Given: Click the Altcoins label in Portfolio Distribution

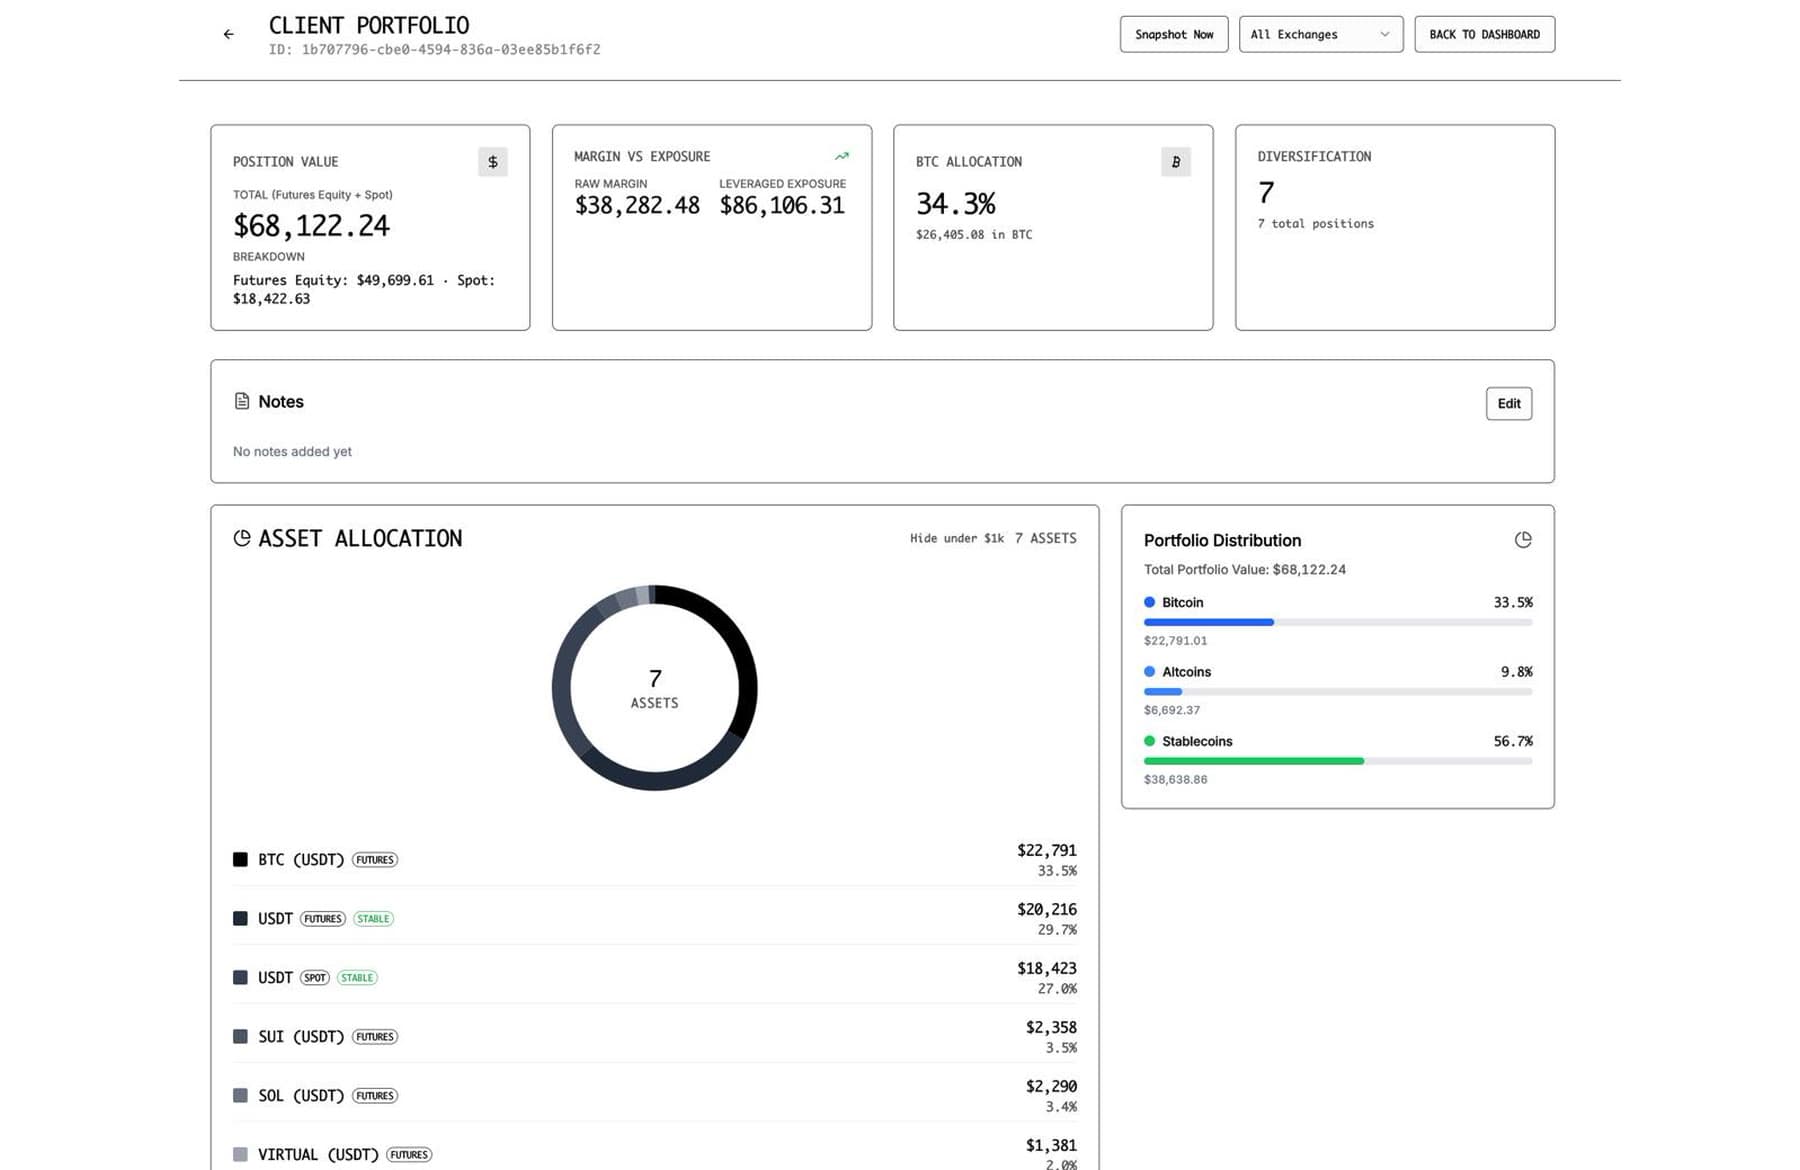Looking at the screenshot, I should (1186, 672).
